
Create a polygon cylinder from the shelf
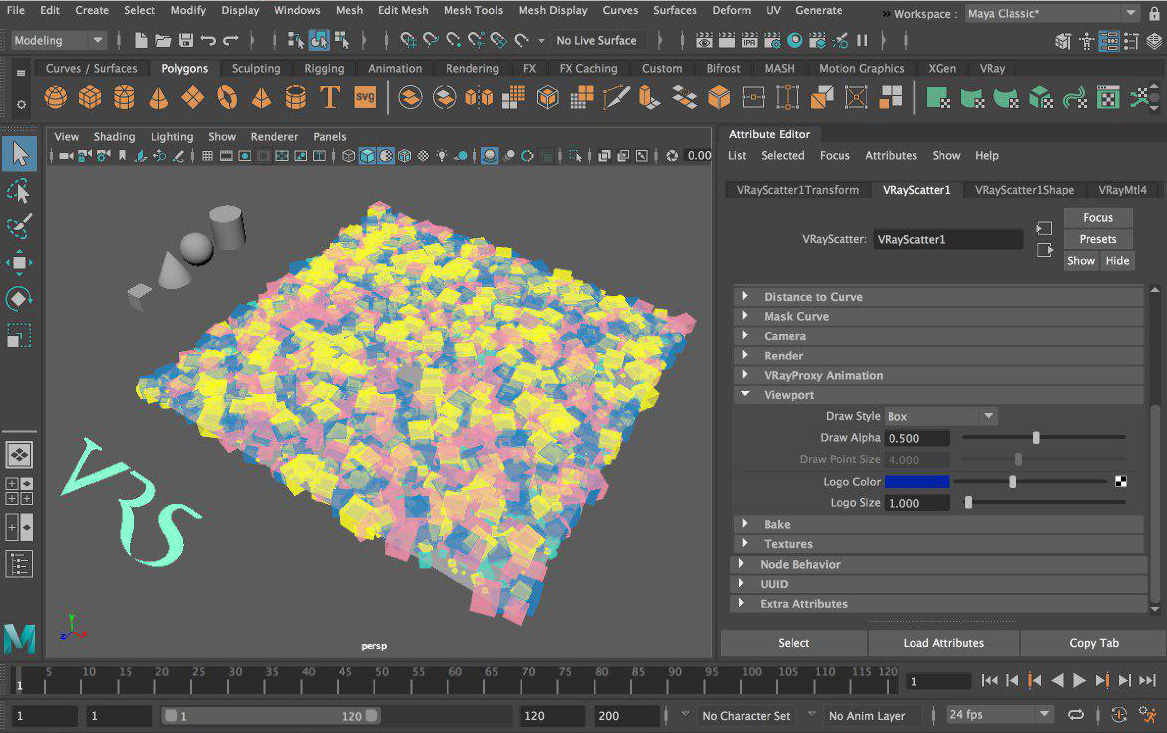(124, 97)
